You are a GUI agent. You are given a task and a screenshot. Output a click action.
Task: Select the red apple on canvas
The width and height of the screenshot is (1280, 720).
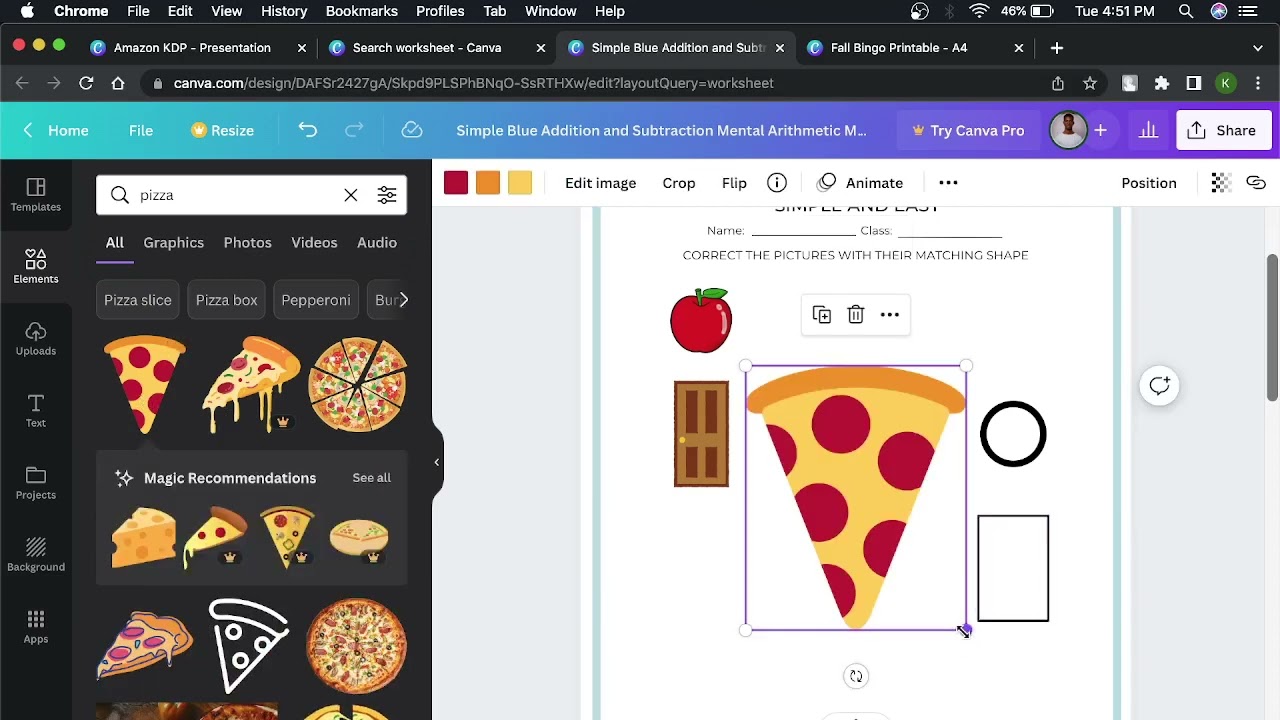click(701, 320)
